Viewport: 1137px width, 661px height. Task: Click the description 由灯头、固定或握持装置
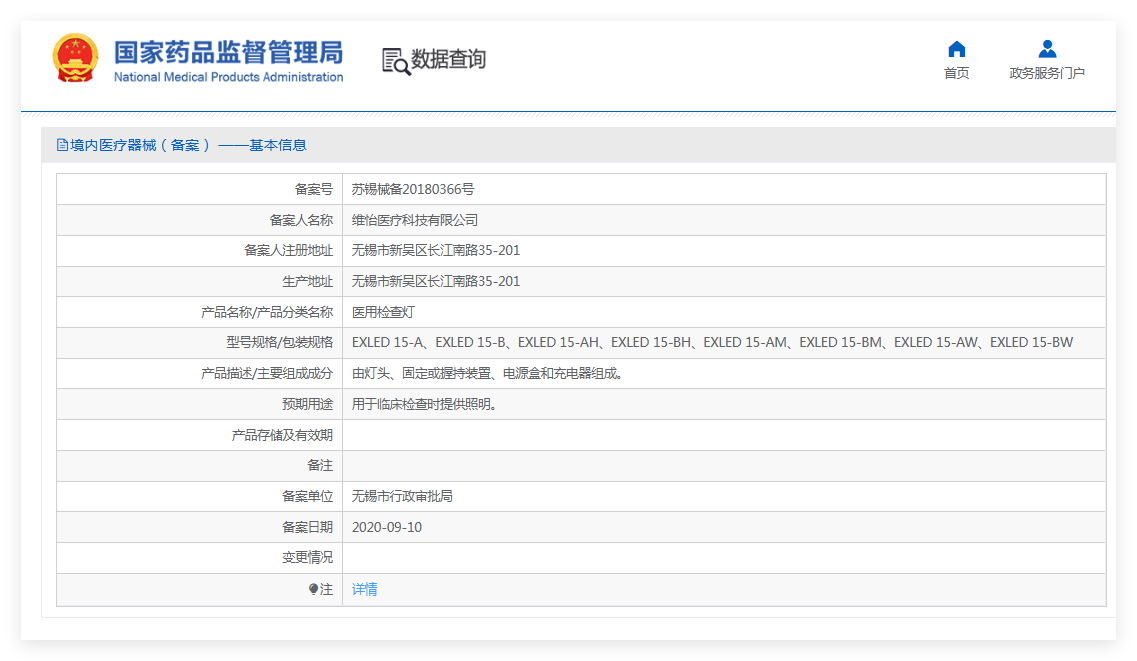click(x=487, y=373)
